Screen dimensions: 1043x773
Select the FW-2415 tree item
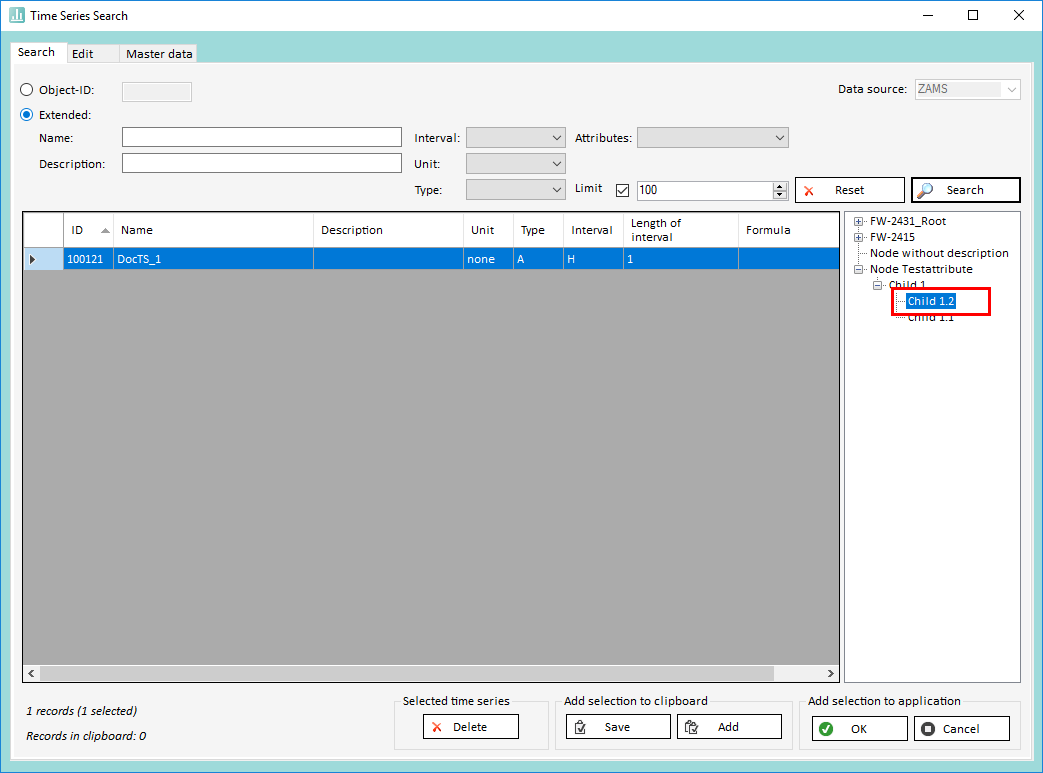pos(893,237)
